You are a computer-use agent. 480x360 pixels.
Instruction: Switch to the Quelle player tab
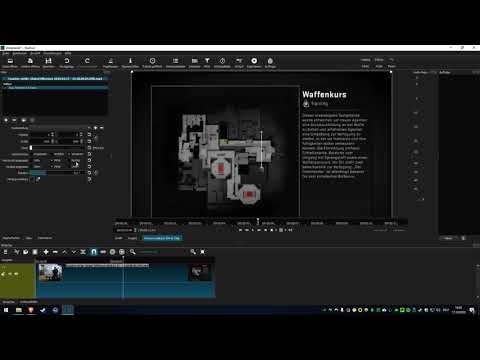[x=119, y=238]
